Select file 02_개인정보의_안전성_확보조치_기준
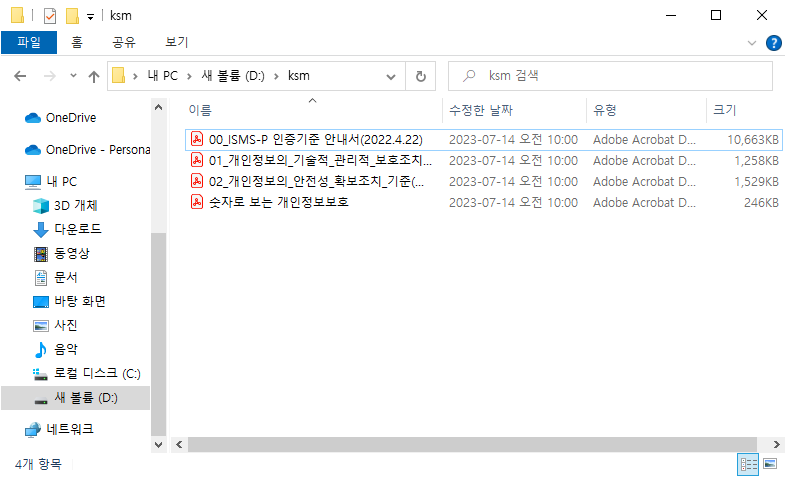Viewport: 786px width, 477px height. [x=484, y=182]
